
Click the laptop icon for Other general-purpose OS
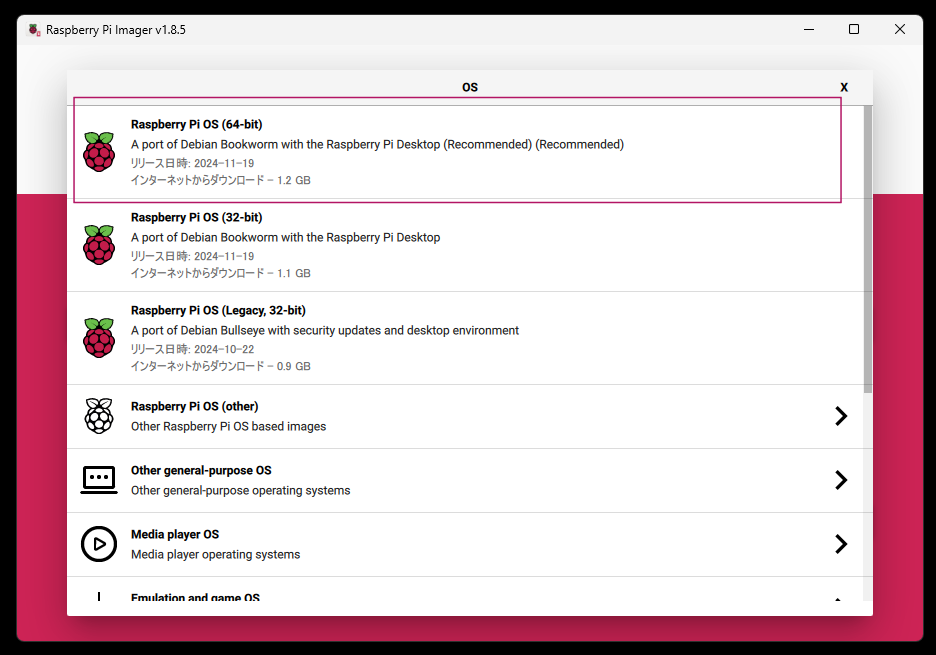[x=98, y=480]
